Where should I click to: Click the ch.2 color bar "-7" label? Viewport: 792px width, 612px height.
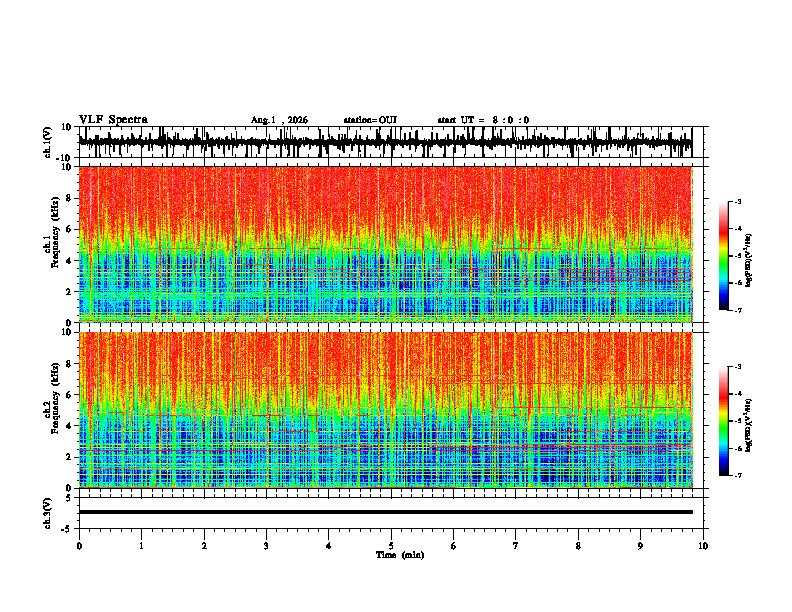tap(738, 475)
